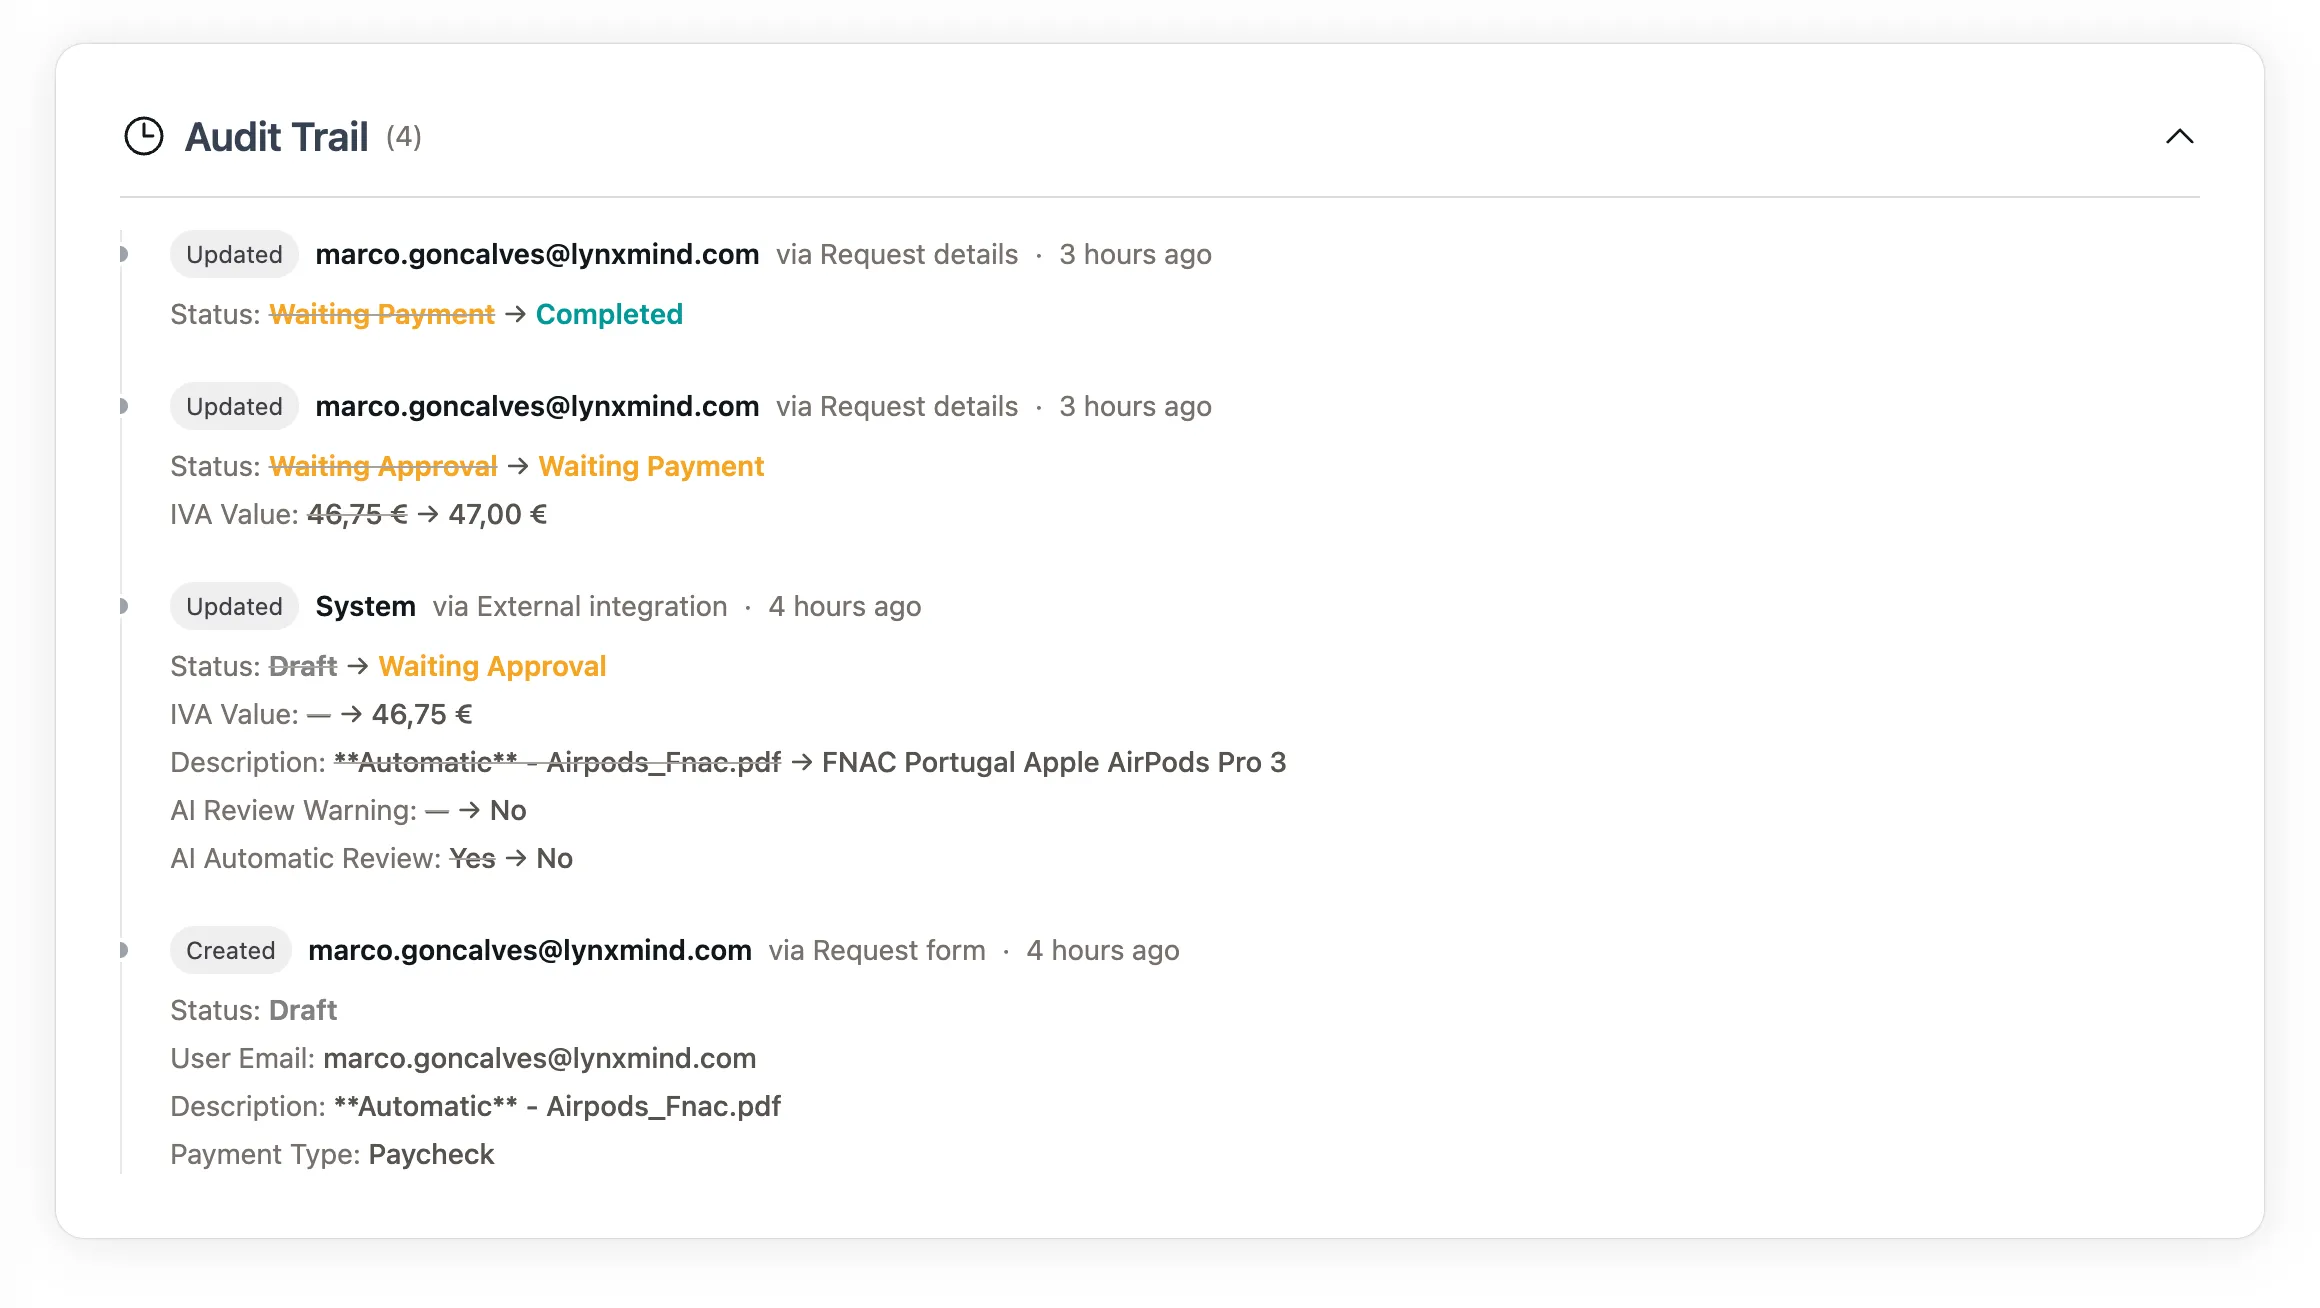Viewport: 2320px width, 1308px height.
Task: Click the System author name
Action: tap(365, 607)
